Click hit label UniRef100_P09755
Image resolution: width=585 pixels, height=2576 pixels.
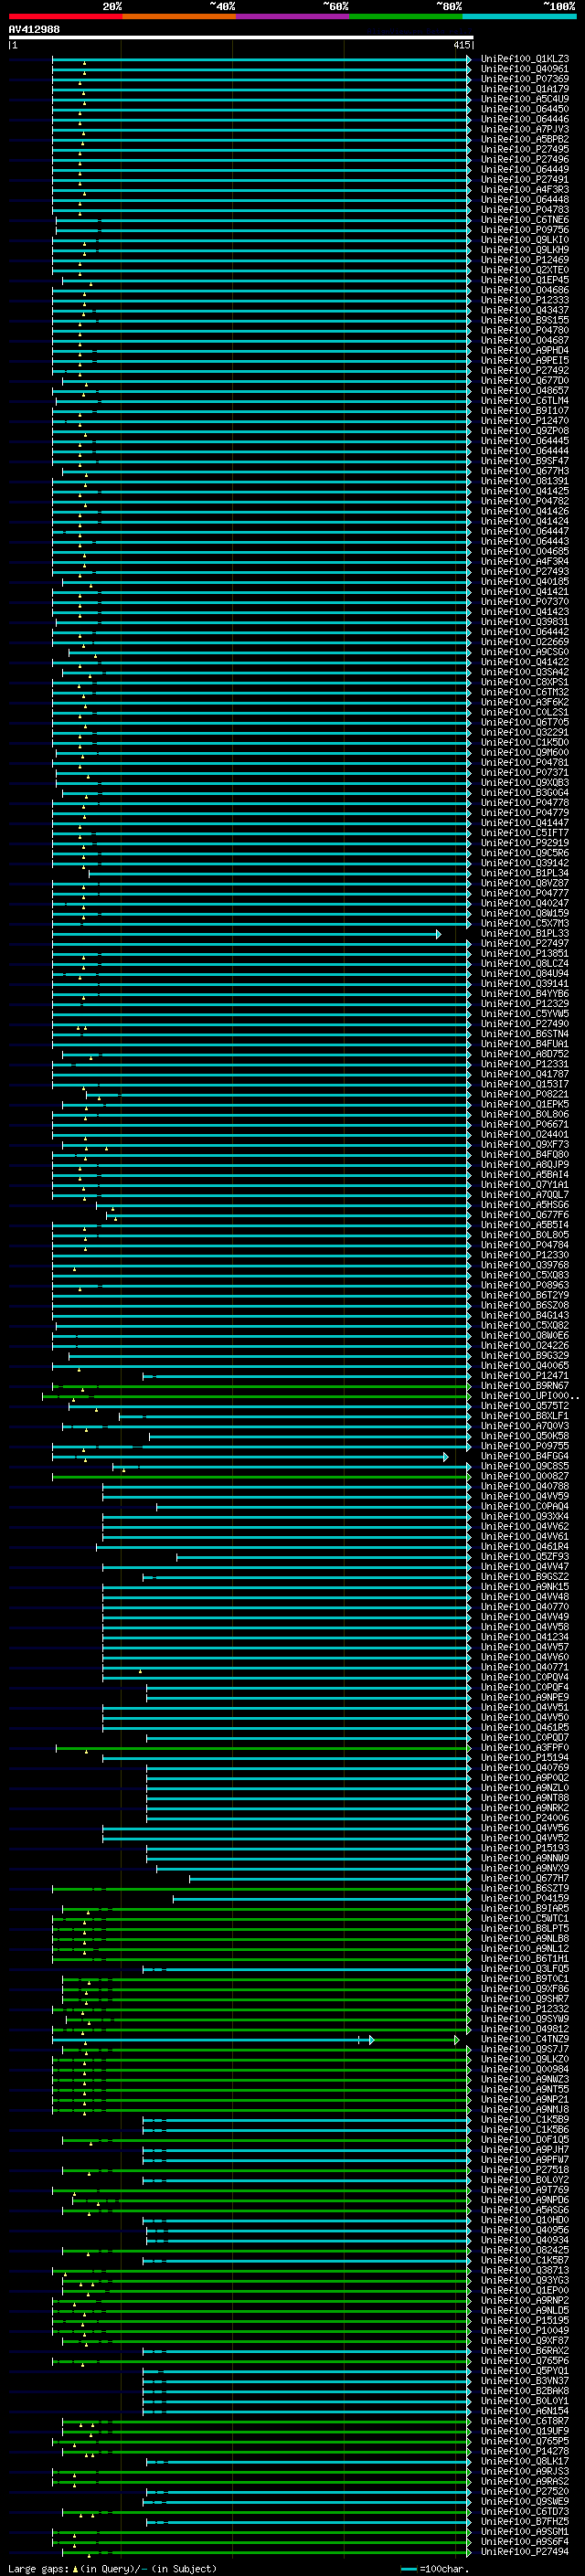525,1446
